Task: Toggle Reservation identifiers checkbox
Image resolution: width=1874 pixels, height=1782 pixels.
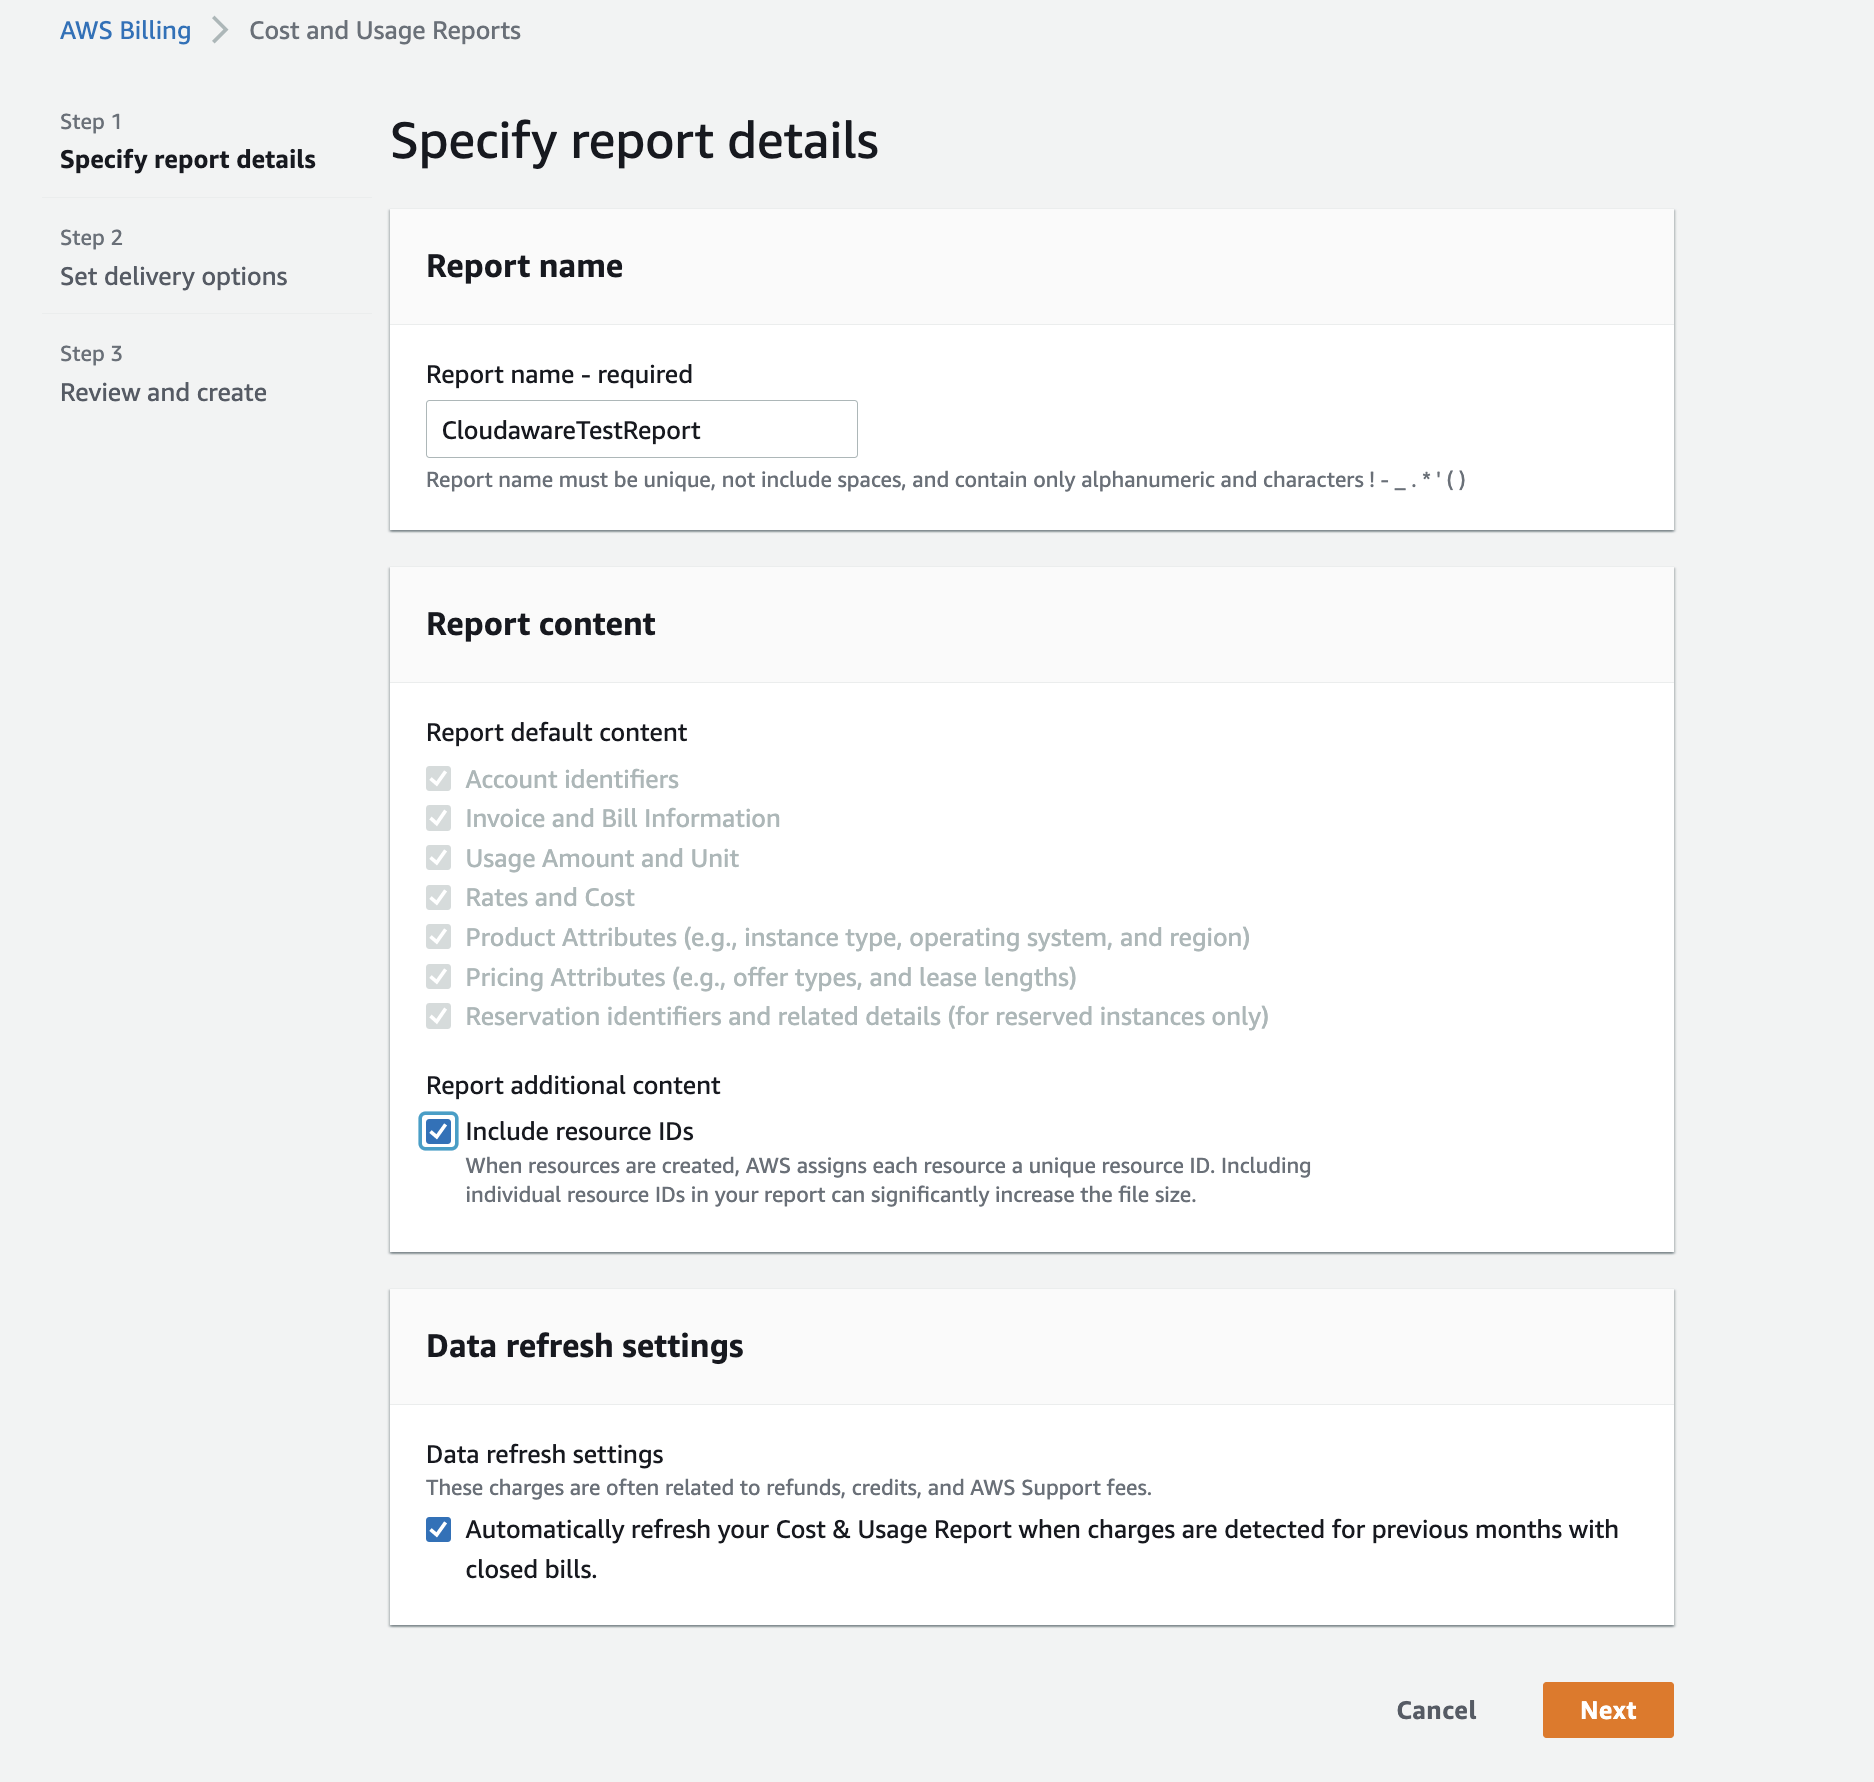Action: pyautogui.click(x=438, y=1016)
